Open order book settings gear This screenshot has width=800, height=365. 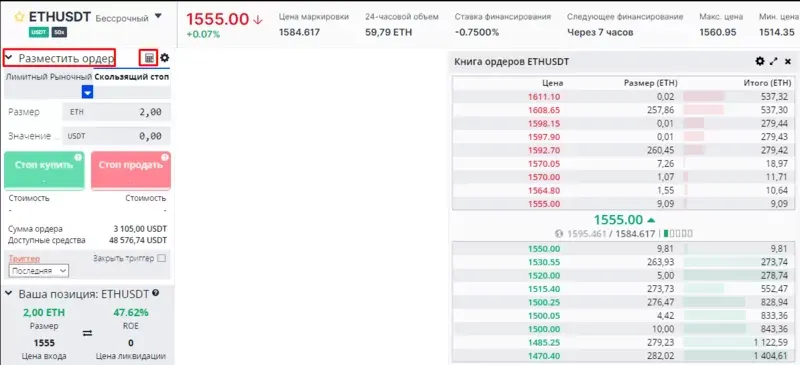pos(760,61)
